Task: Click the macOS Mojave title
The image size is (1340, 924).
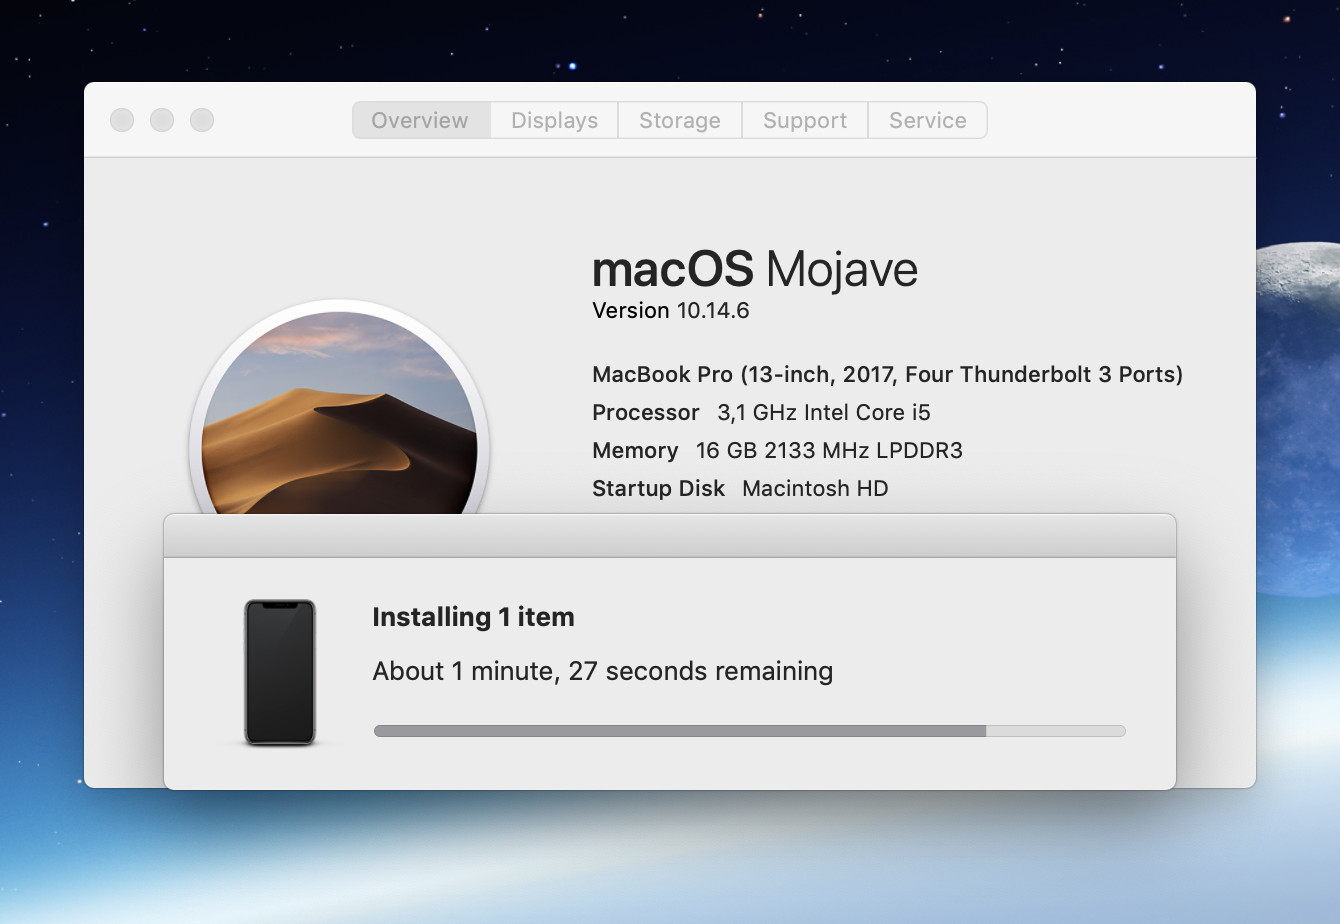Action: point(755,269)
